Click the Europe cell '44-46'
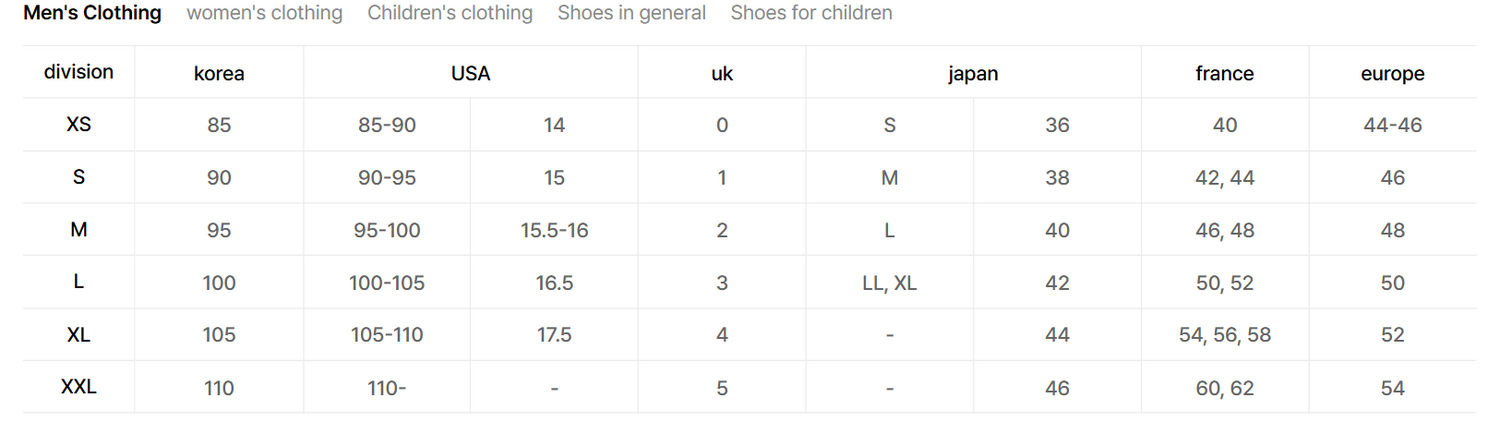1500x434 pixels. (1392, 125)
